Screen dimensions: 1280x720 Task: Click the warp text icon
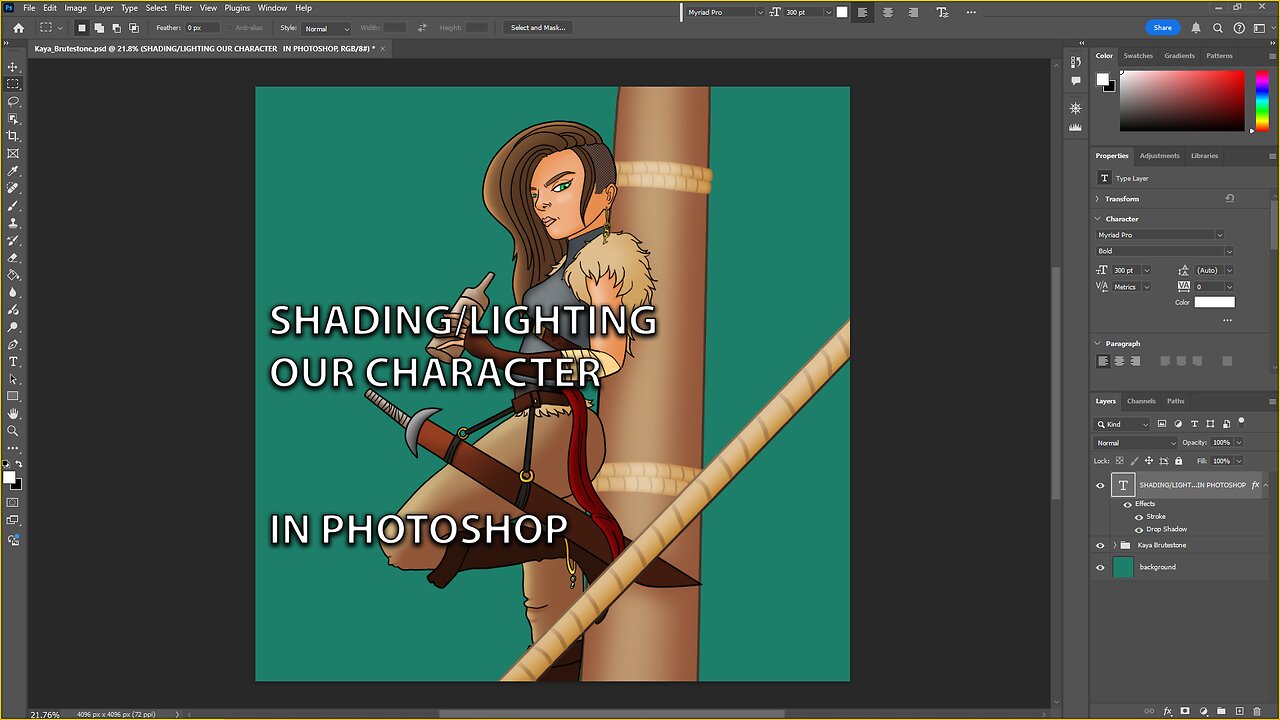click(x=942, y=12)
